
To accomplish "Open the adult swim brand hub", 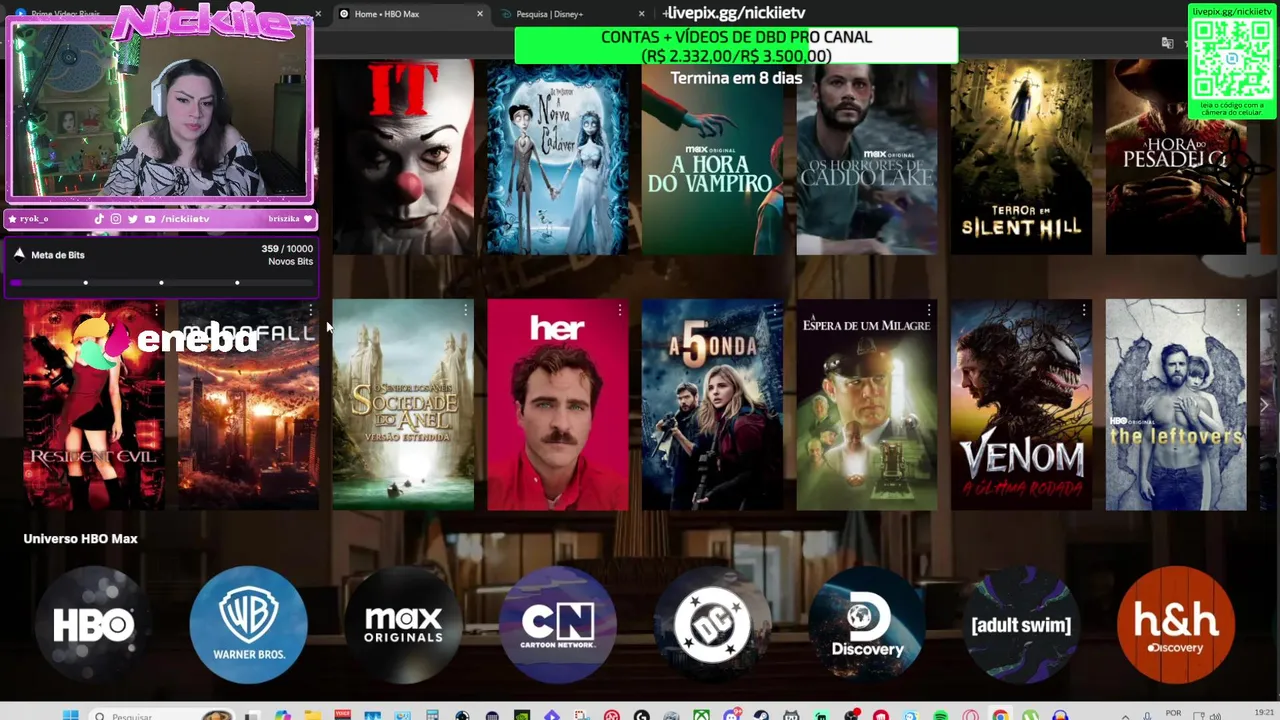I will coord(1021,625).
